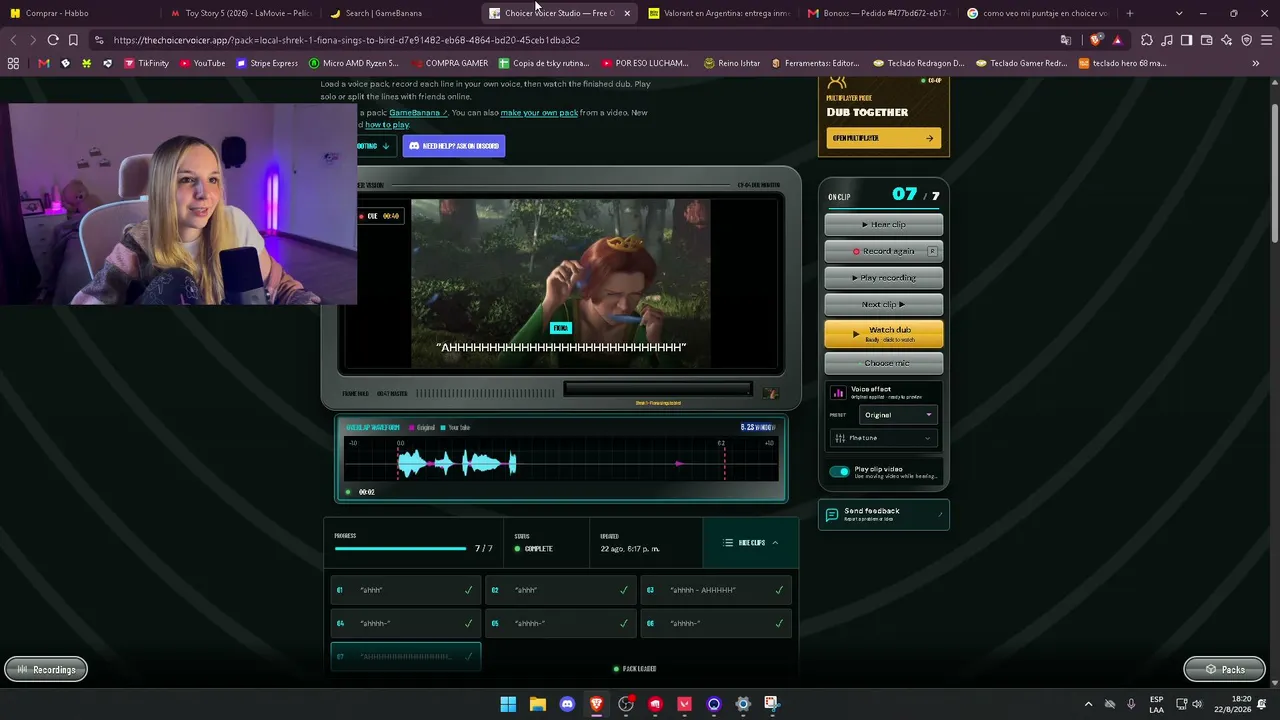This screenshot has width=1280, height=720.
Task: Open File Explorer from the taskbar
Action: [537, 704]
